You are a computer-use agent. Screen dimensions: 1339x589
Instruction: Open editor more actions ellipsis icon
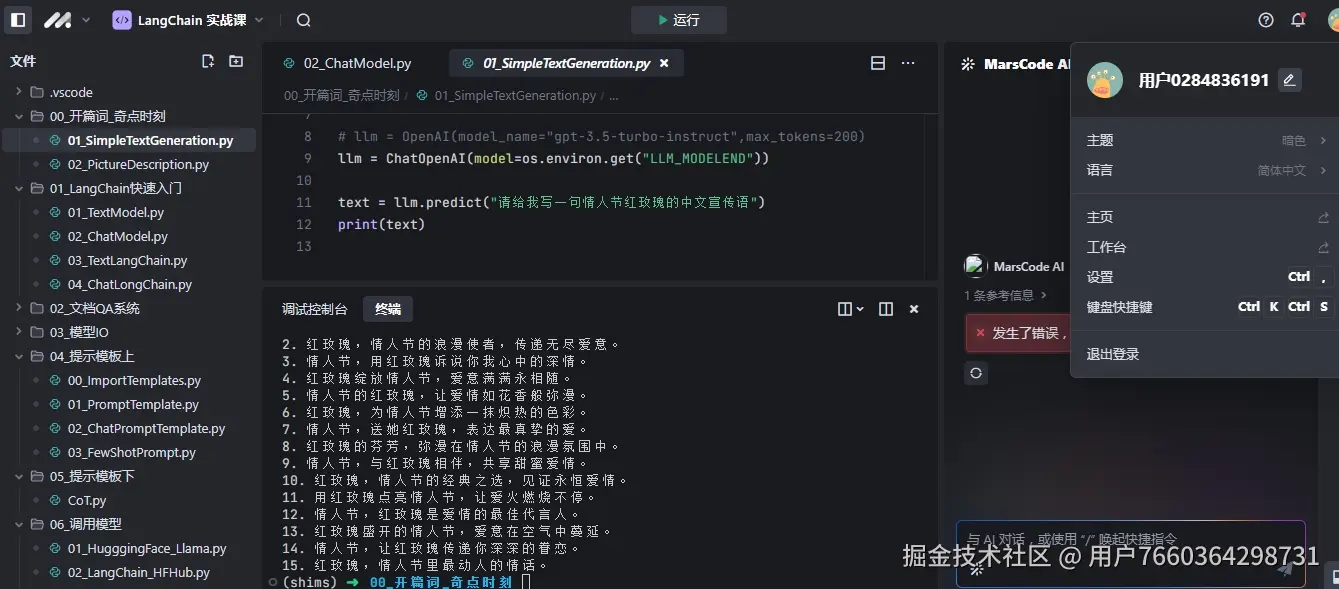tap(908, 62)
